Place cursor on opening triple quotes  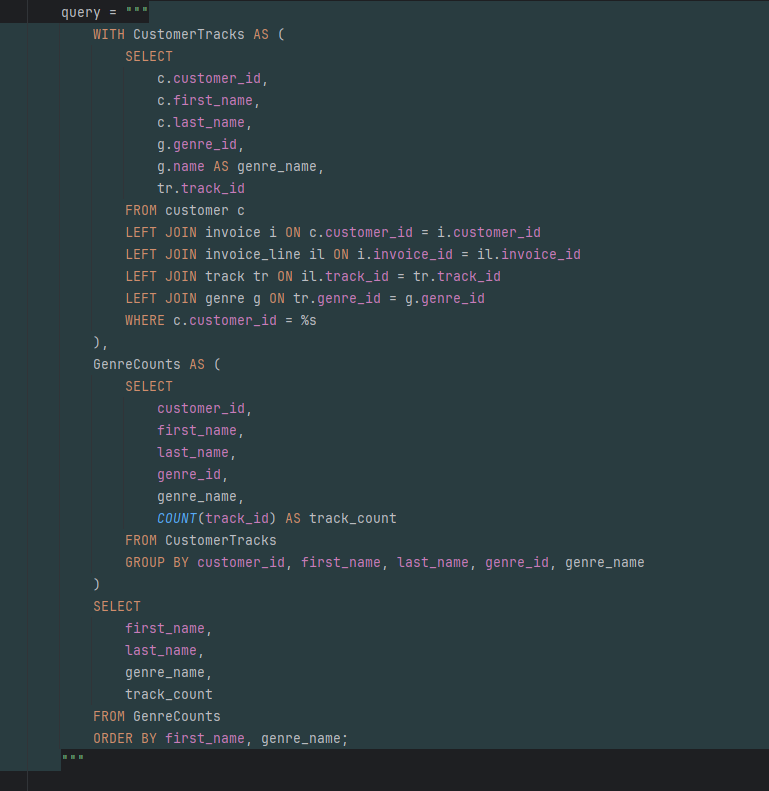(136, 12)
